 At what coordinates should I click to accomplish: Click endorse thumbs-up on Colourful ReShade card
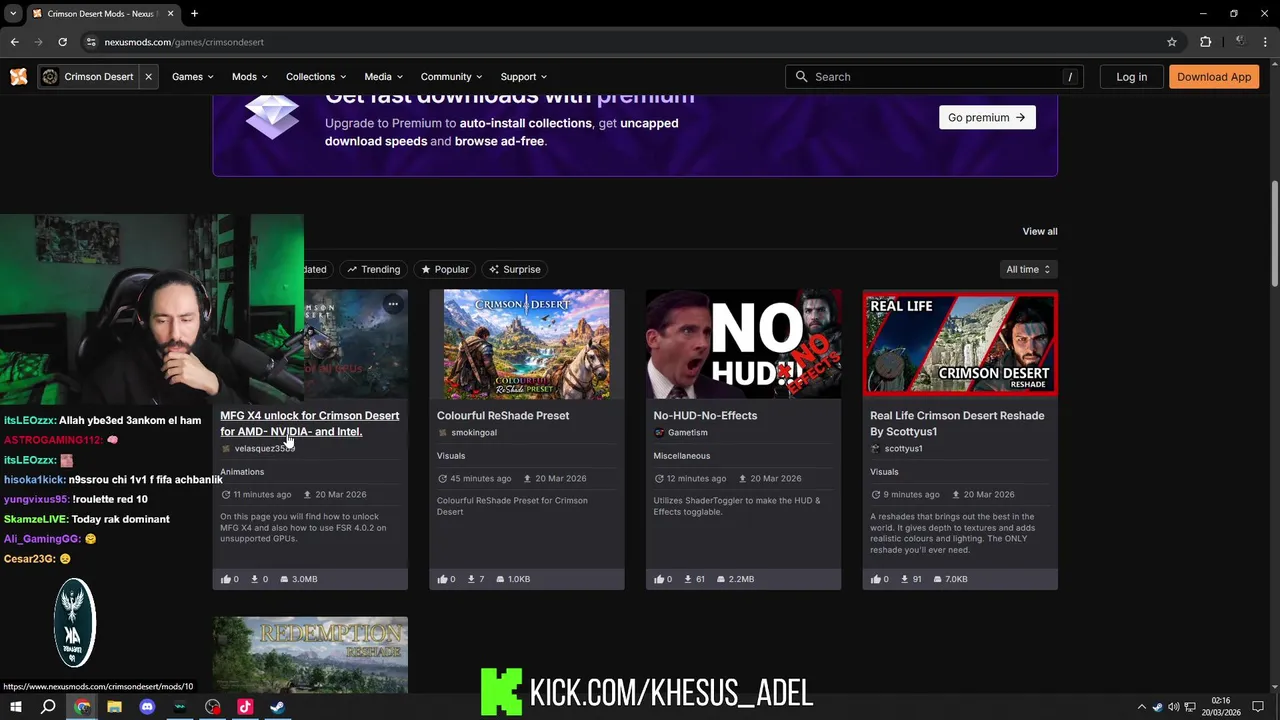point(442,579)
